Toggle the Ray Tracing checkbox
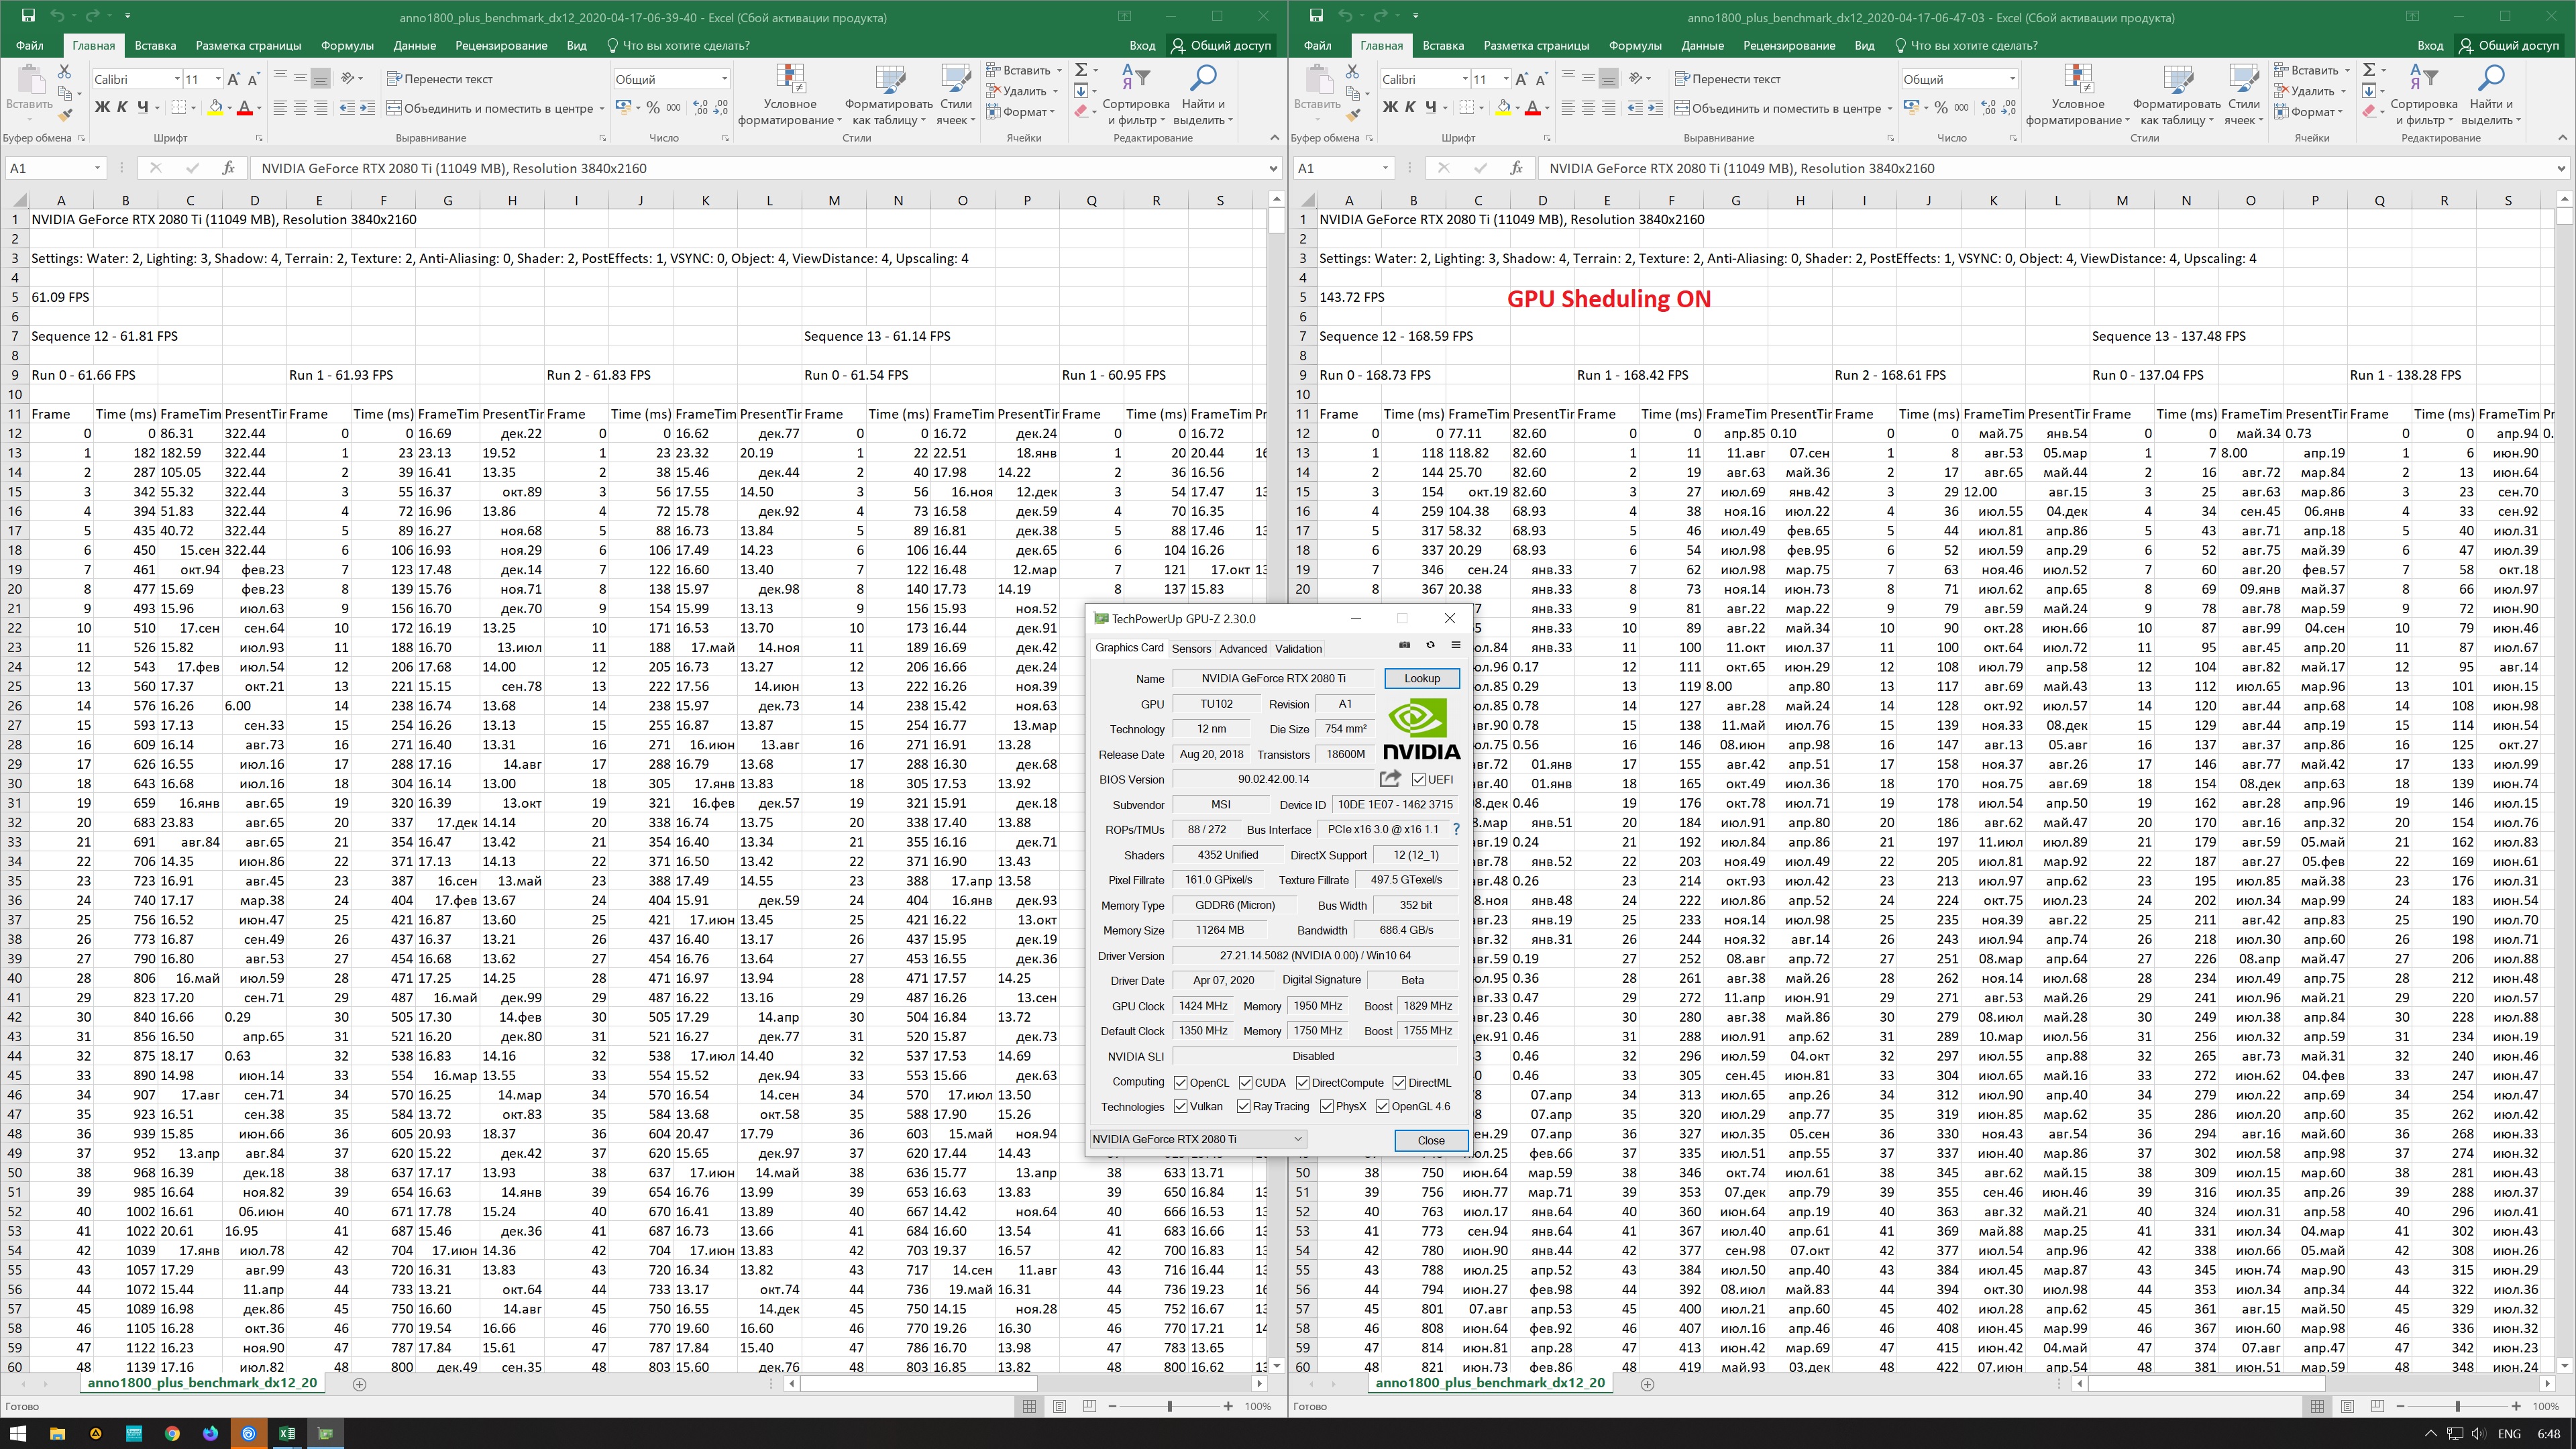 (x=1243, y=1106)
